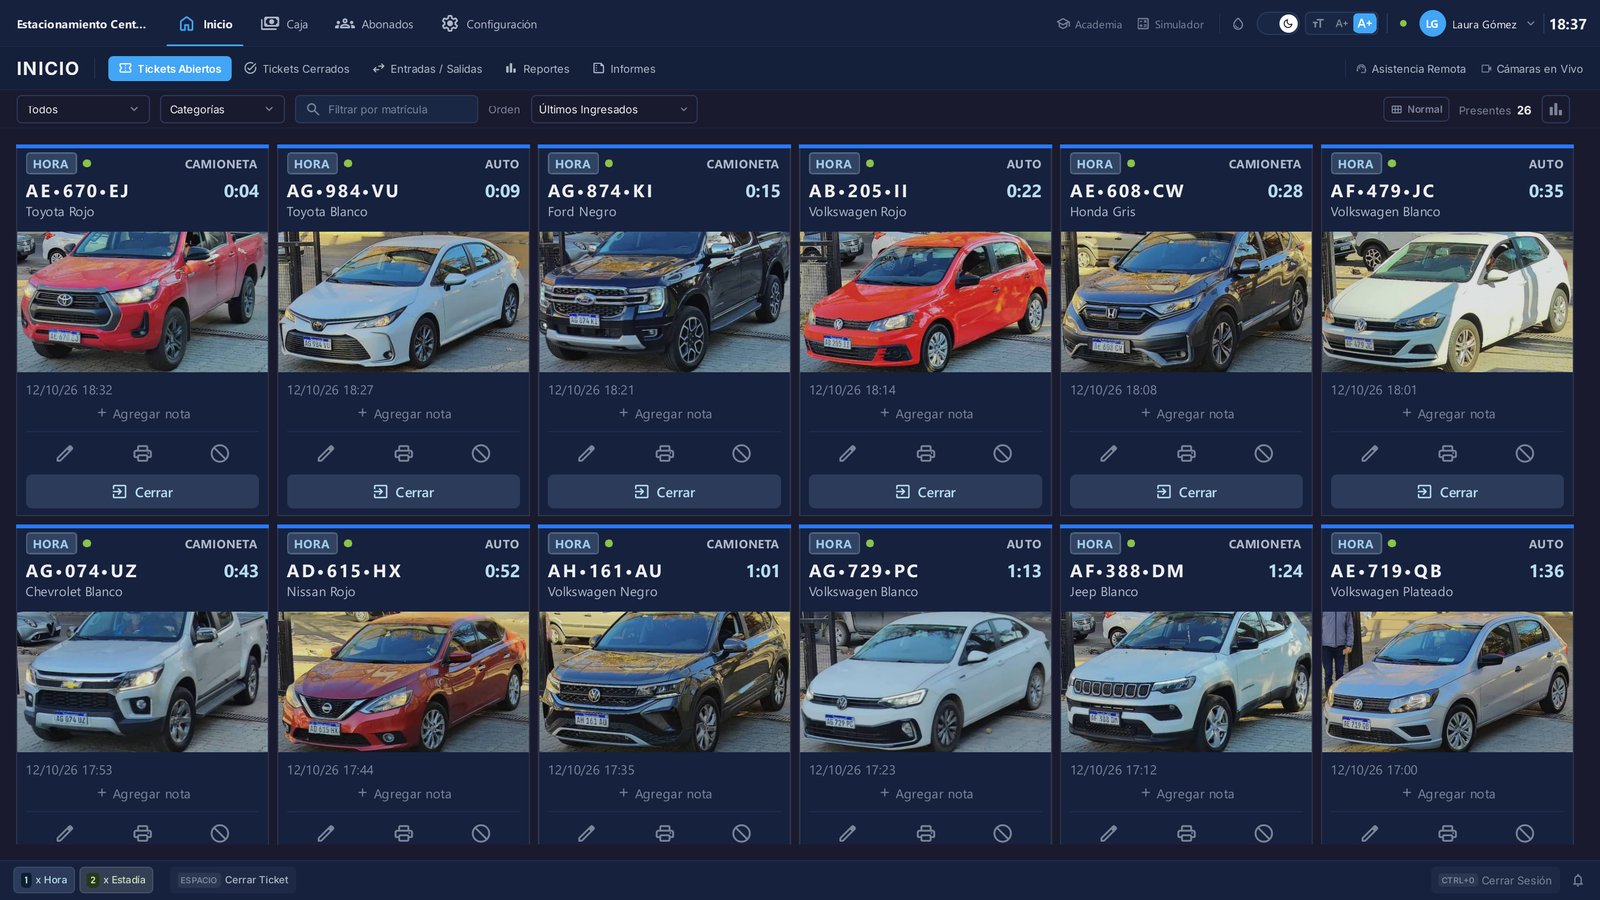Viewport: 1600px width, 900px height.
Task: Switch to the Reportes tab
Action: 537,69
